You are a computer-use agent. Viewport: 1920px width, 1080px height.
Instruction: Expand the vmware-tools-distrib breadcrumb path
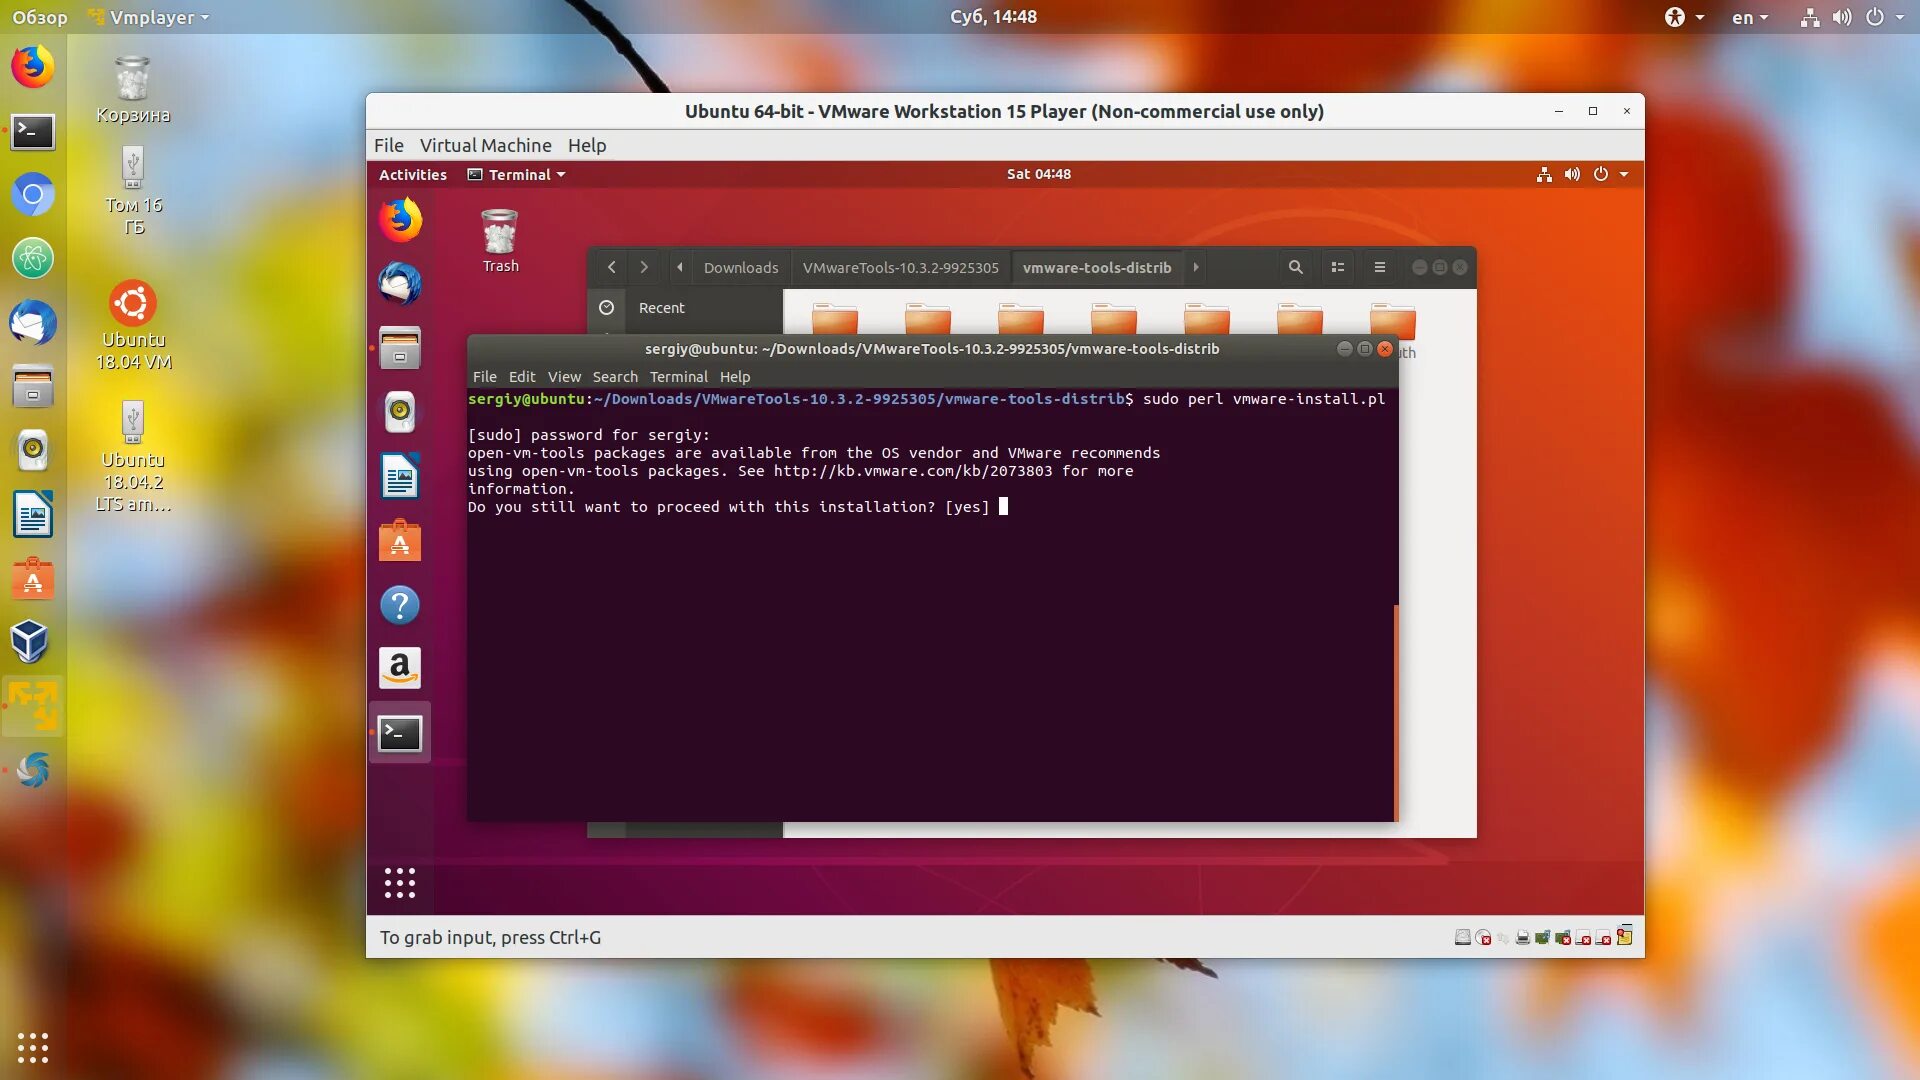(1195, 268)
